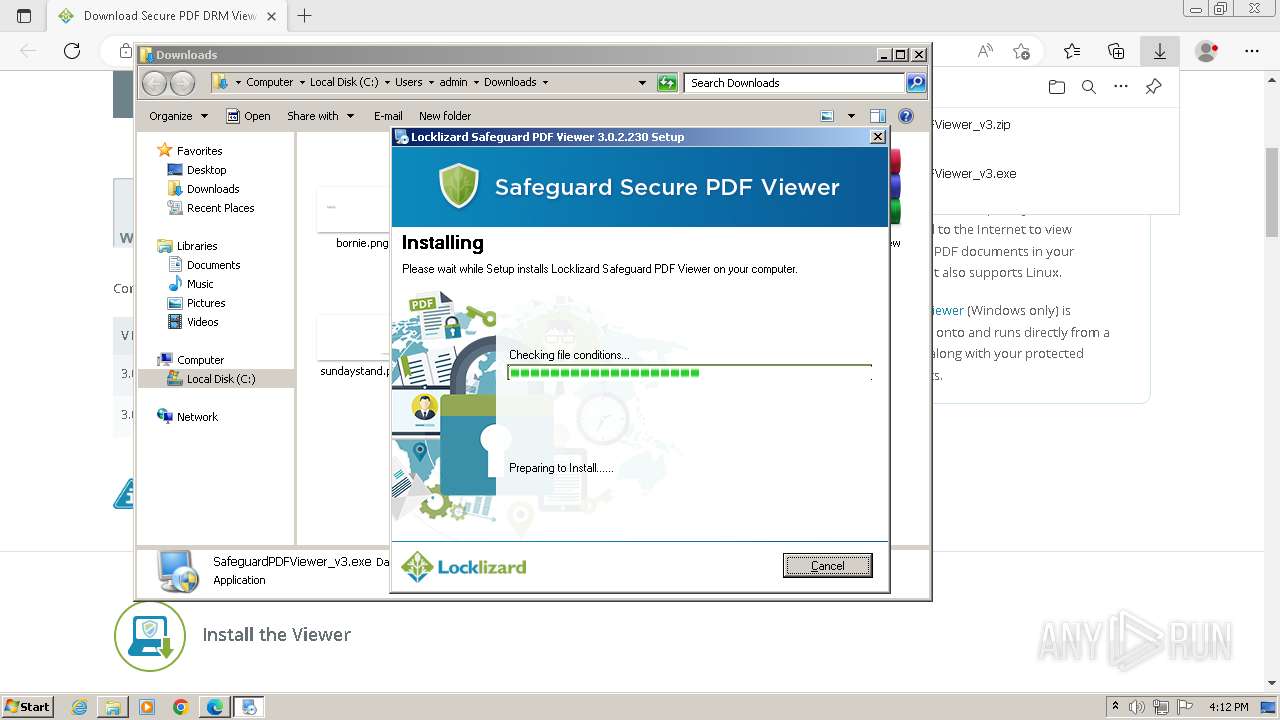Select Local Disk (C:) in the breadcrumb
Screen dimensions: 1280x720
click(x=344, y=82)
